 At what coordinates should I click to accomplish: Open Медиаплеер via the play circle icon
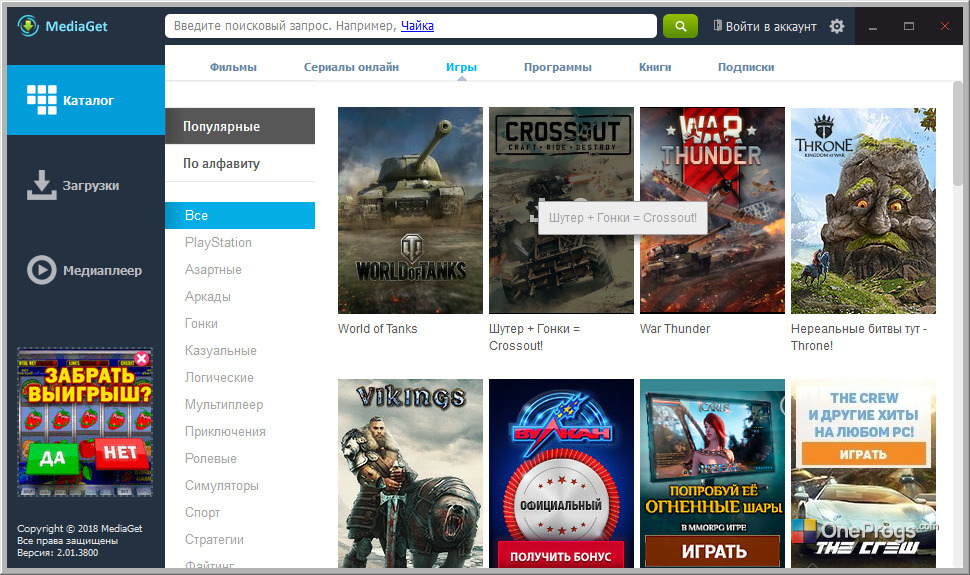point(41,270)
